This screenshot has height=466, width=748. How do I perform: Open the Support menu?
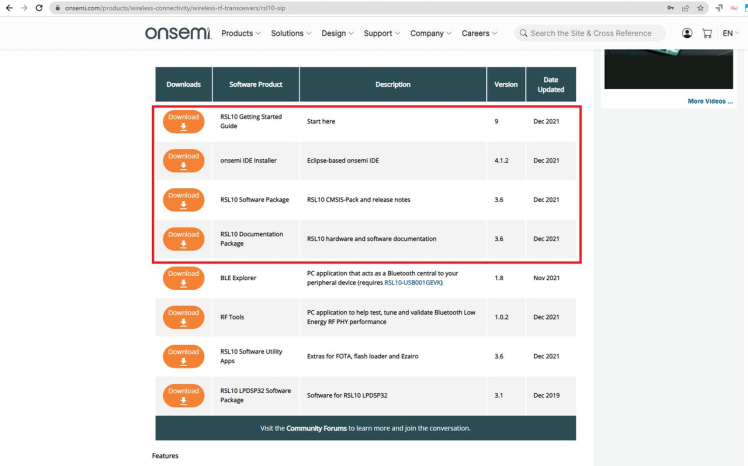tap(382, 33)
